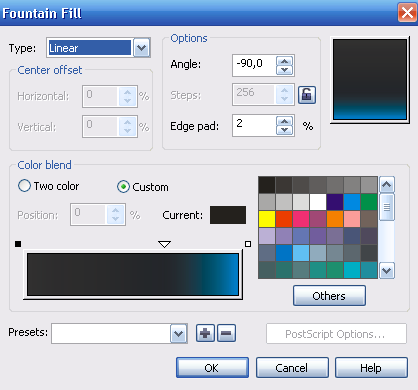
Task: Click the Steps lock icon
Action: point(307,95)
